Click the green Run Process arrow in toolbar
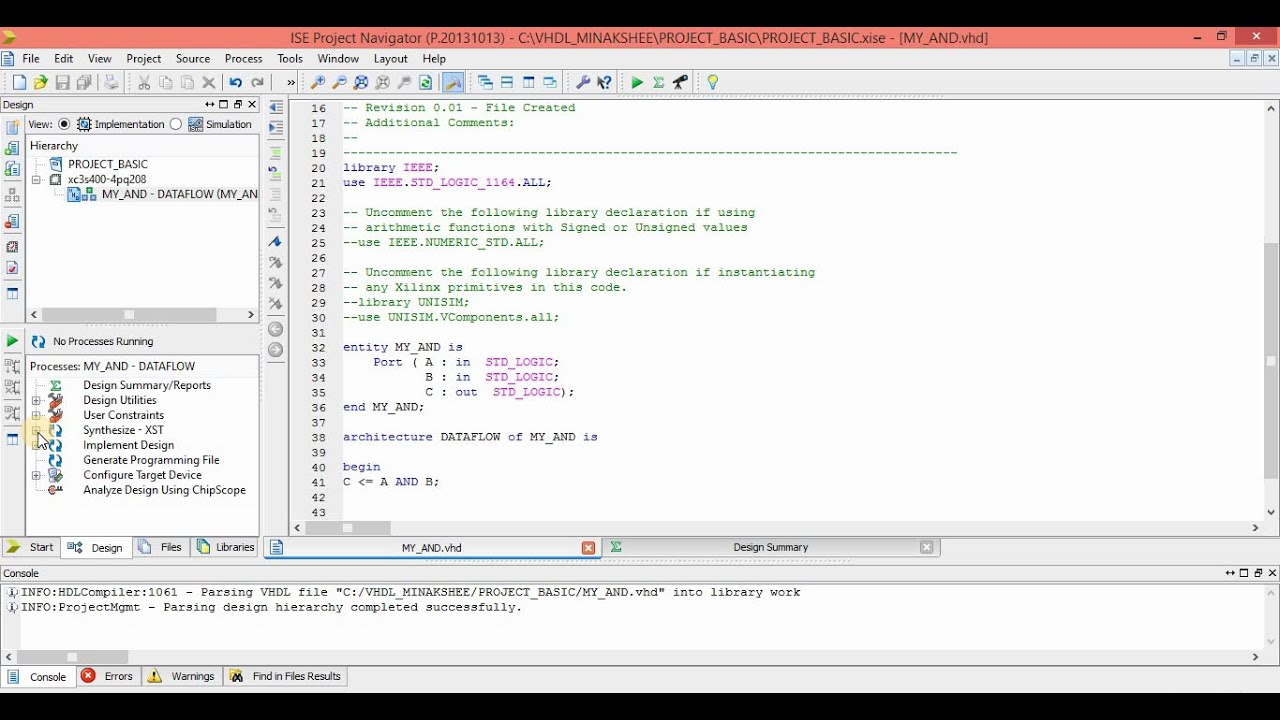Image resolution: width=1280 pixels, height=720 pixels. pos(637,83)
